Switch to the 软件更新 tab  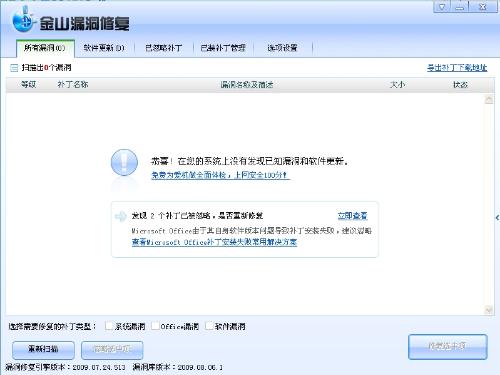pyautogui.click(x=104, y=48)
